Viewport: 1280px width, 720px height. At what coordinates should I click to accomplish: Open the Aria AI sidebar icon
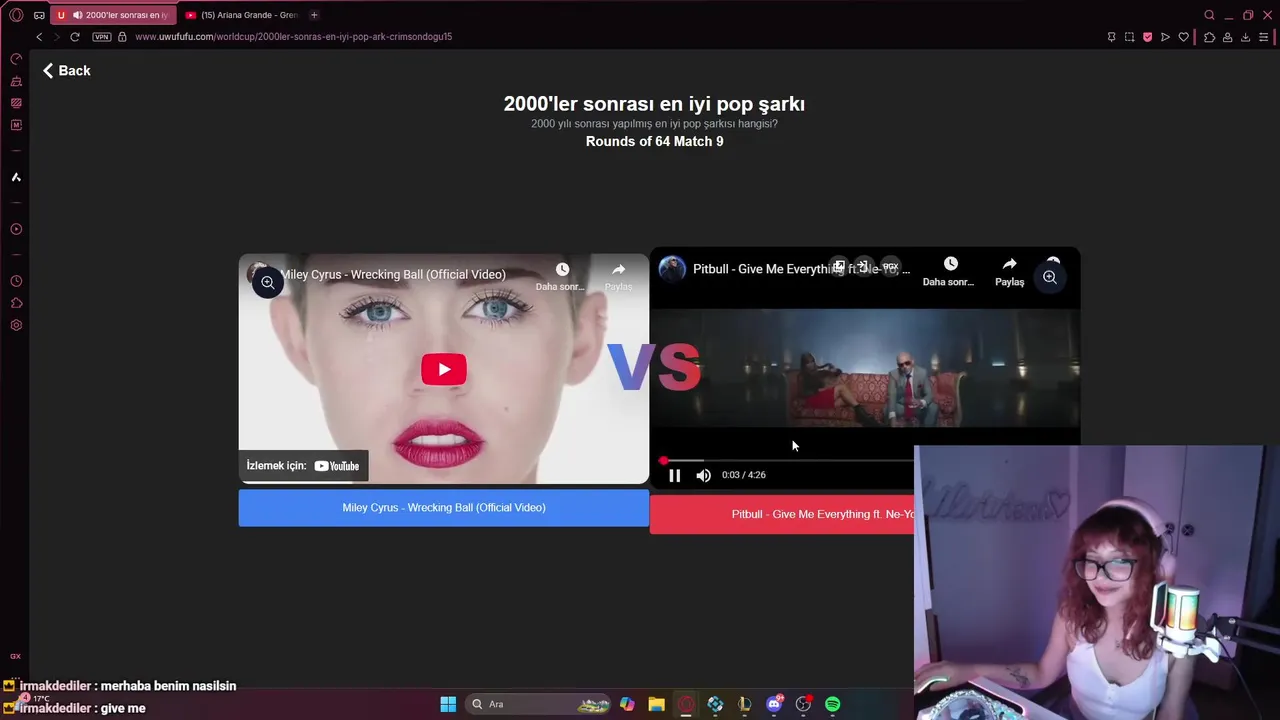point(16,177)
